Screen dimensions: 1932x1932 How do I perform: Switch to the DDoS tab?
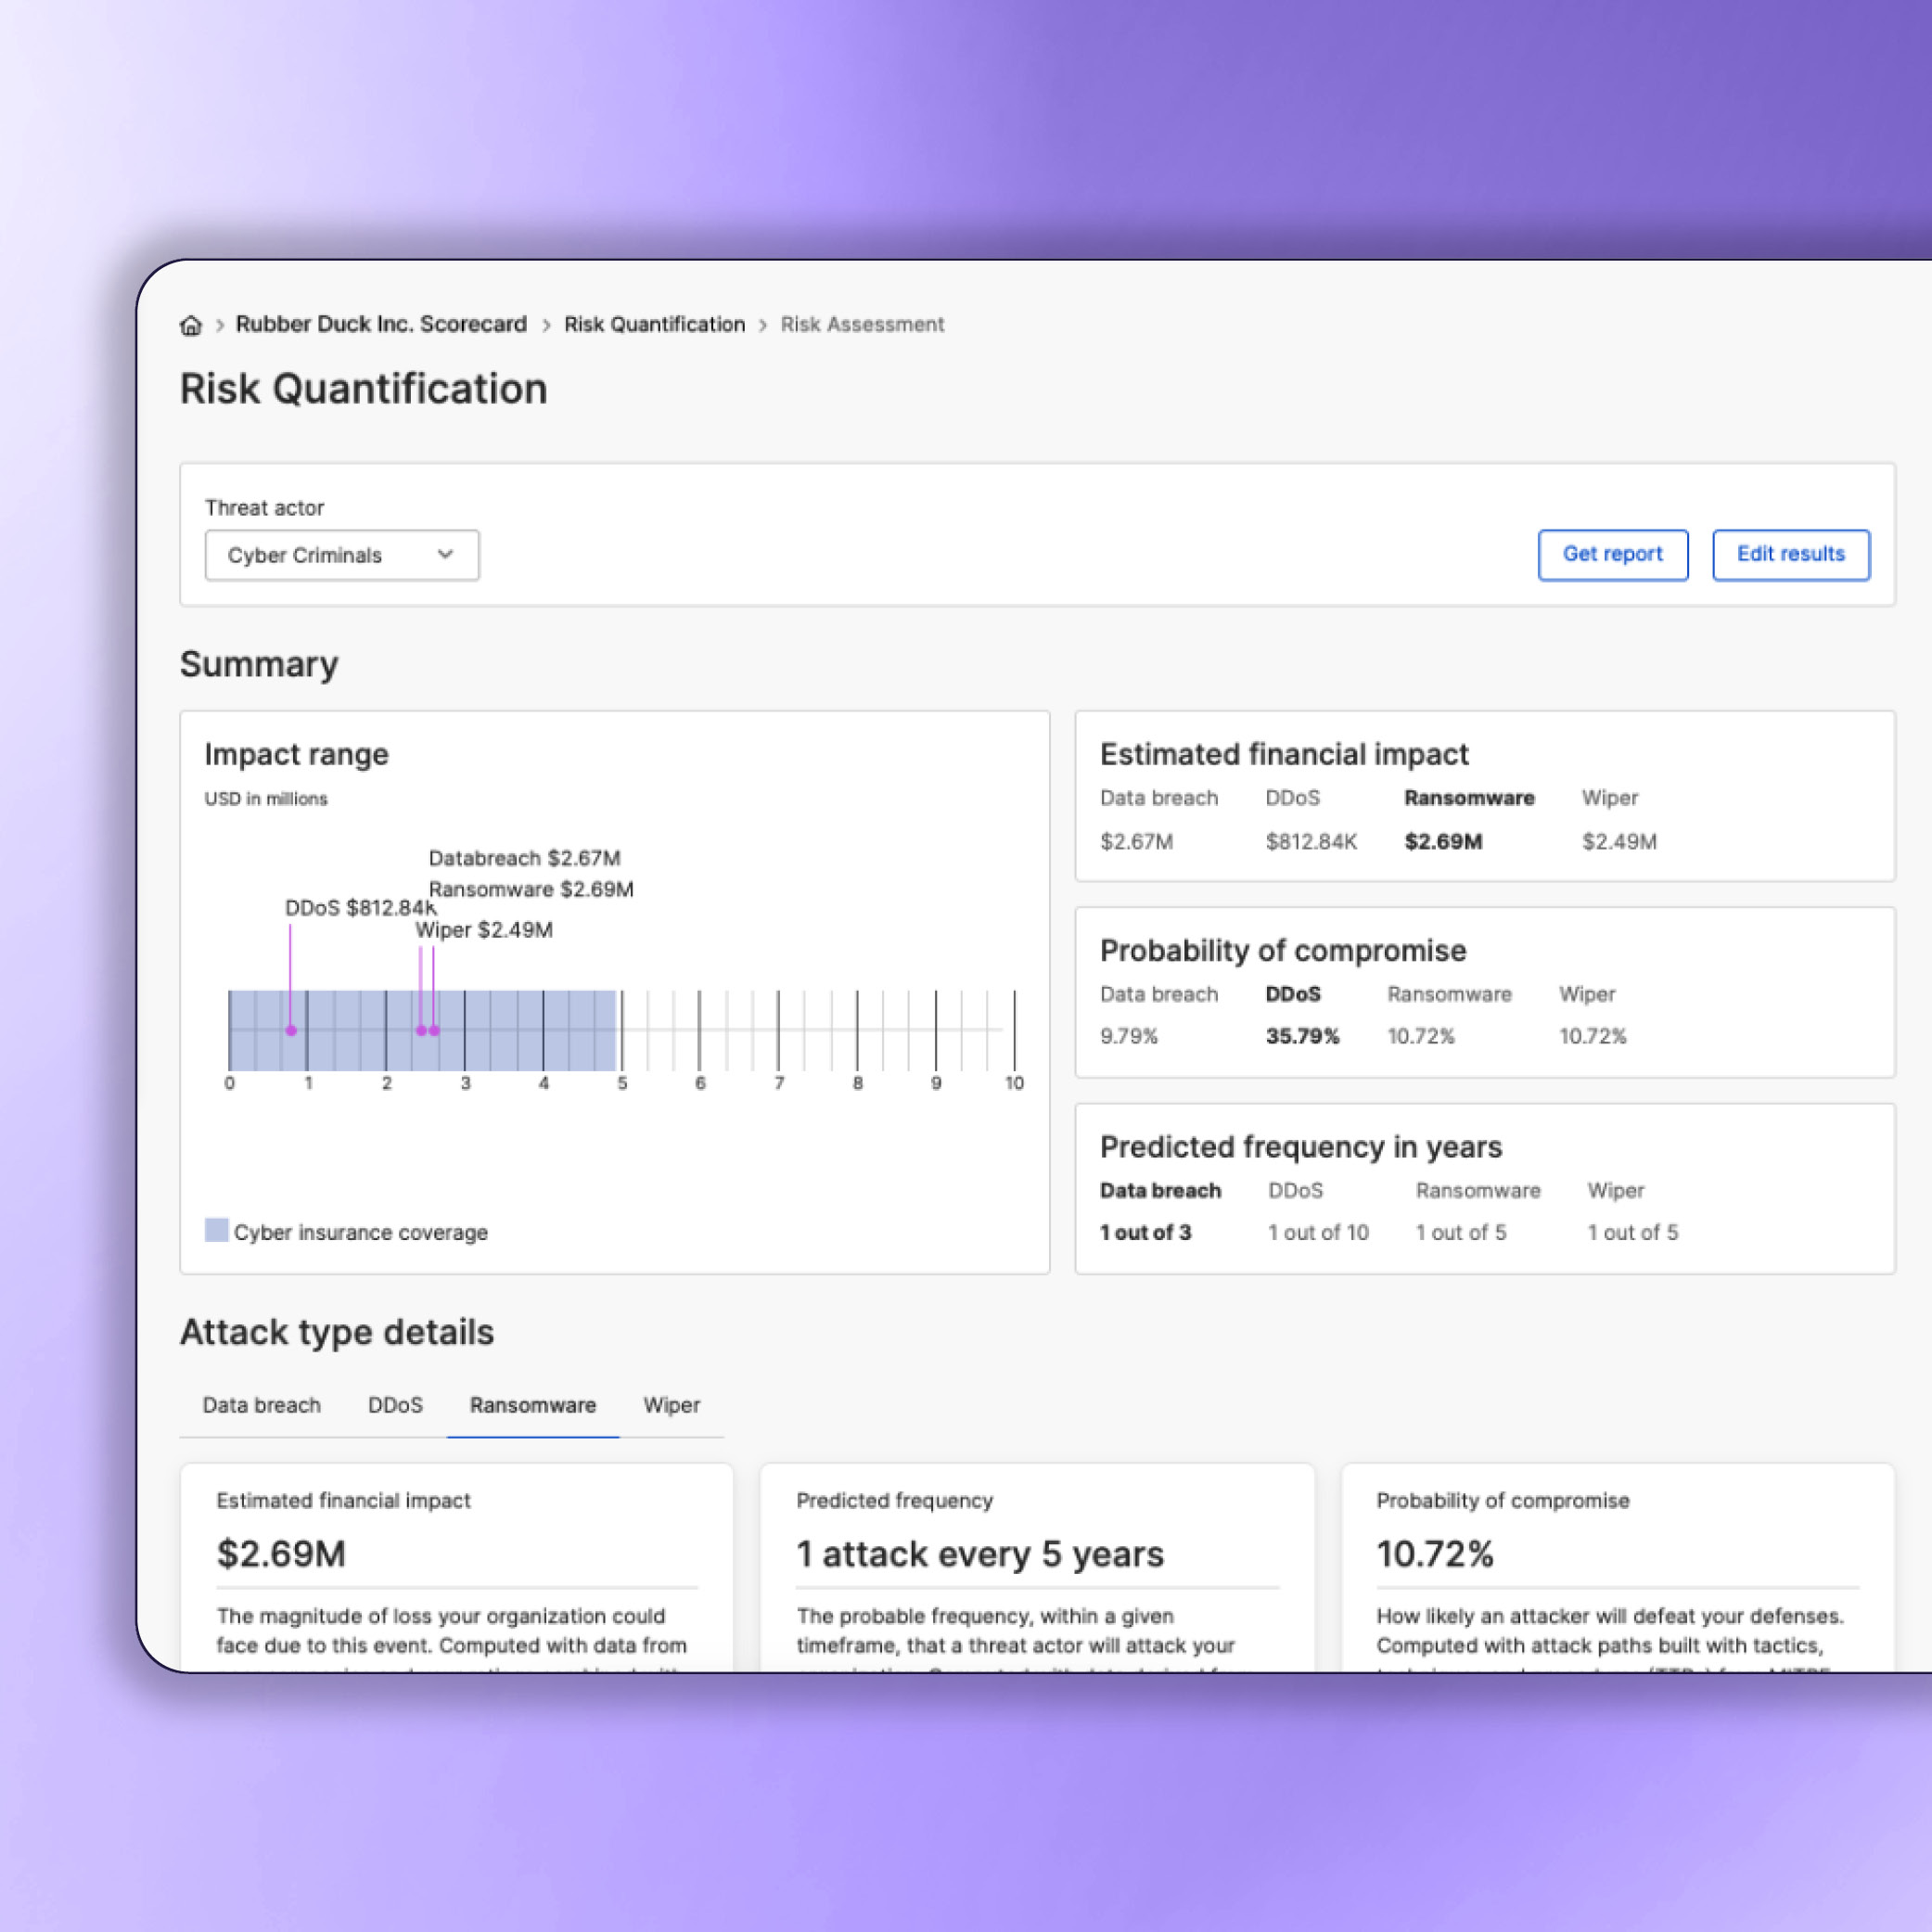[395, 1405]
